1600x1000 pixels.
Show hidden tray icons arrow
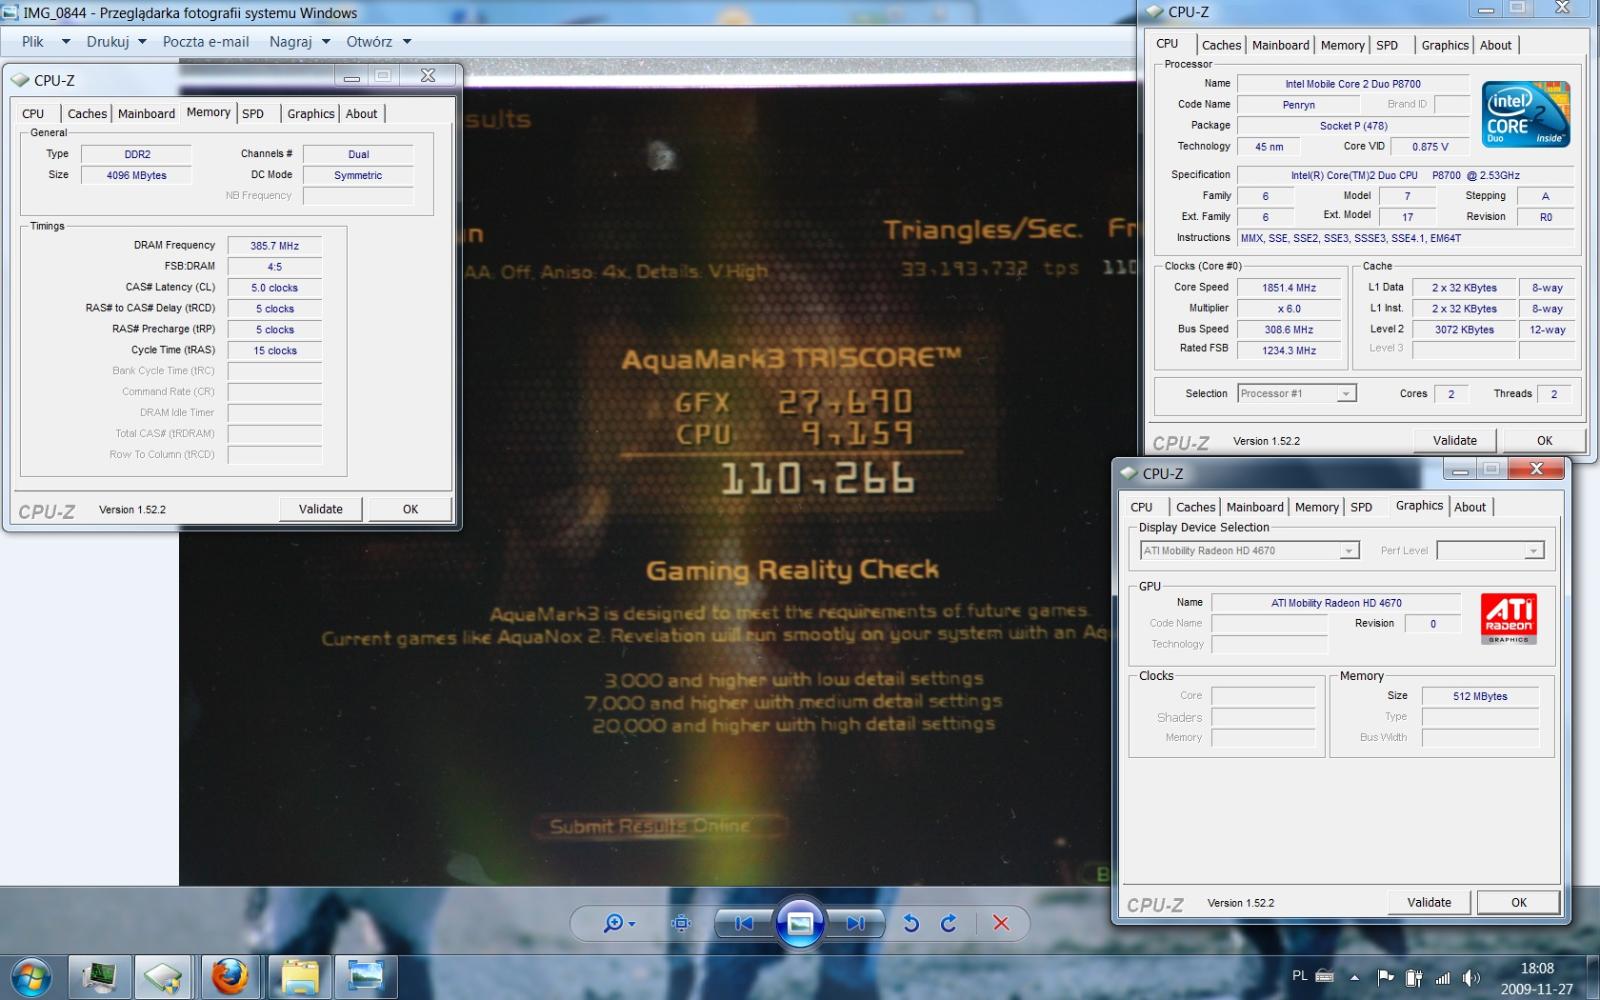pos(1354,978)
